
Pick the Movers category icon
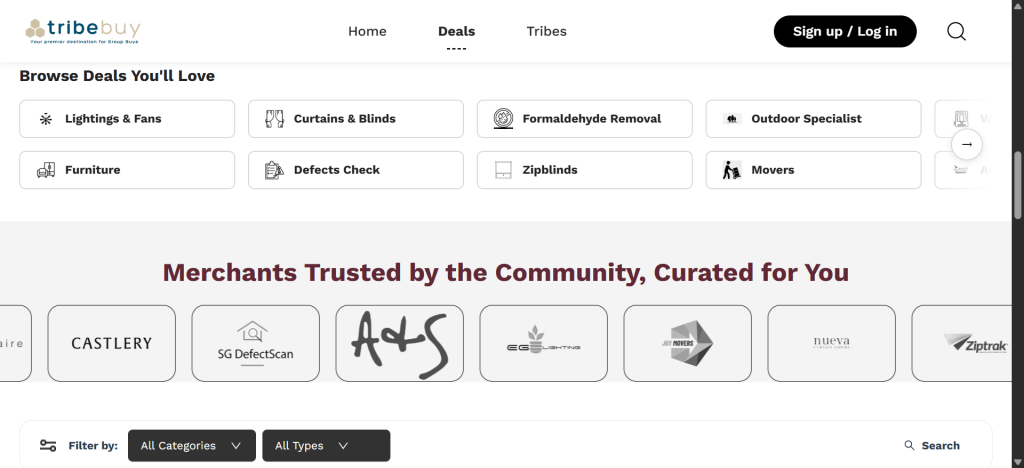[731, 170]
